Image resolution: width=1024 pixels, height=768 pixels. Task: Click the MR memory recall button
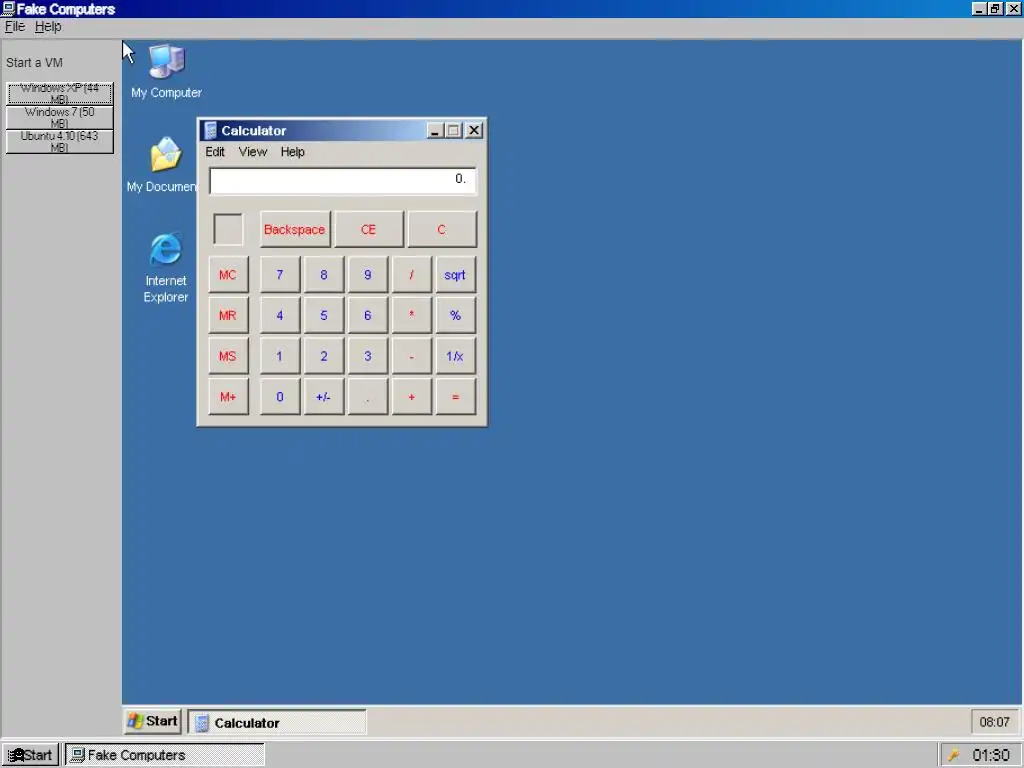228,315
